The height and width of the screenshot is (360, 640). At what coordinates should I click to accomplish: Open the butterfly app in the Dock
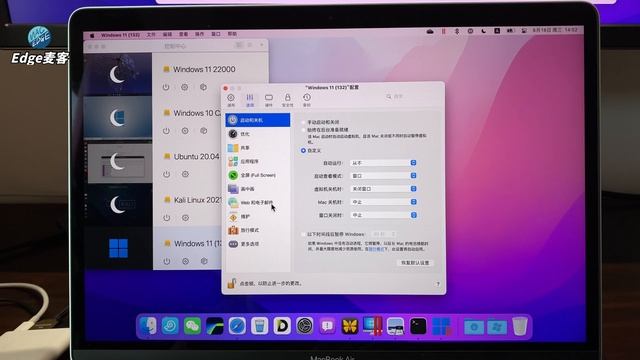click(350, 326)
